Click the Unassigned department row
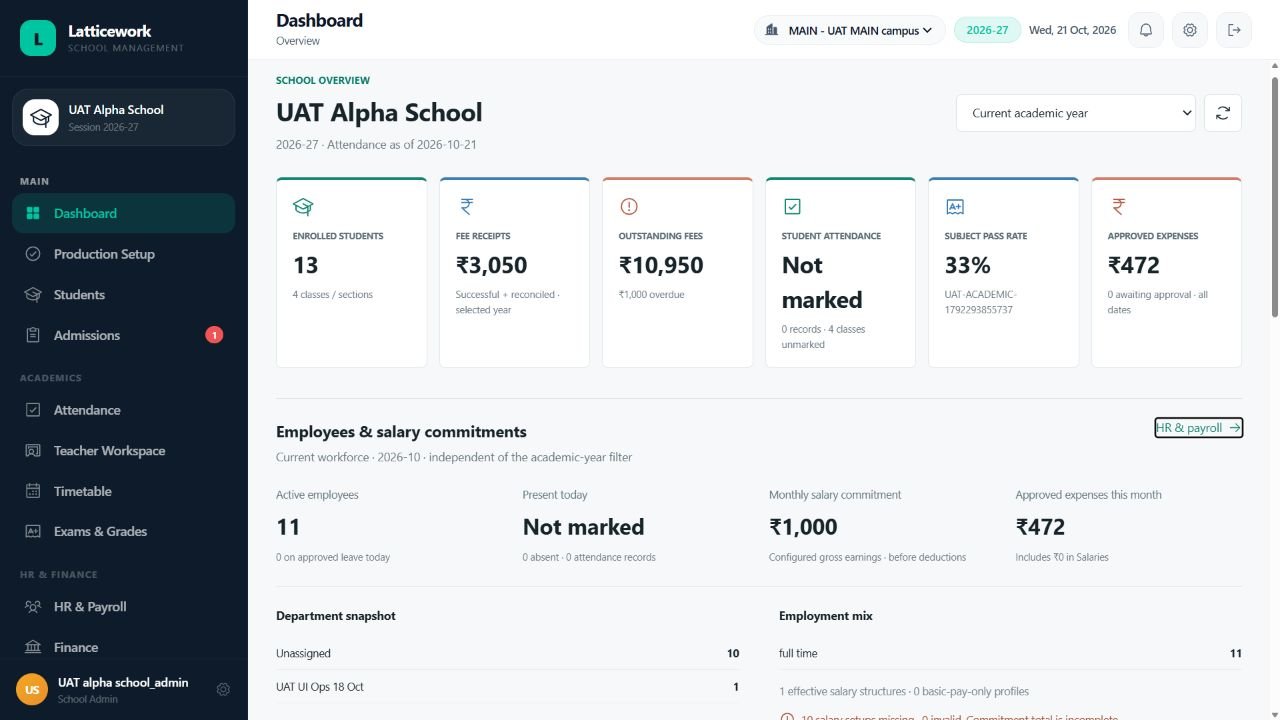 tap(508, 653)
